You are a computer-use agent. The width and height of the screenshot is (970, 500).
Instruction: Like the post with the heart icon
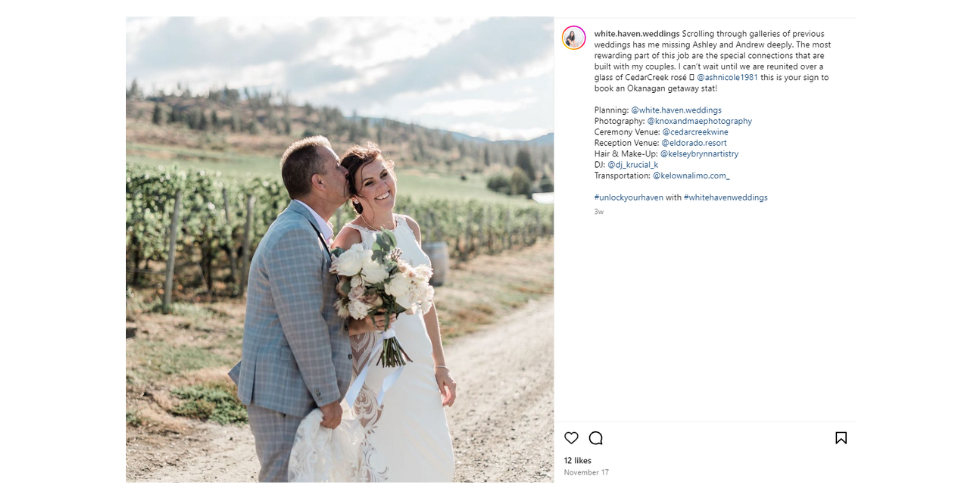571,438
